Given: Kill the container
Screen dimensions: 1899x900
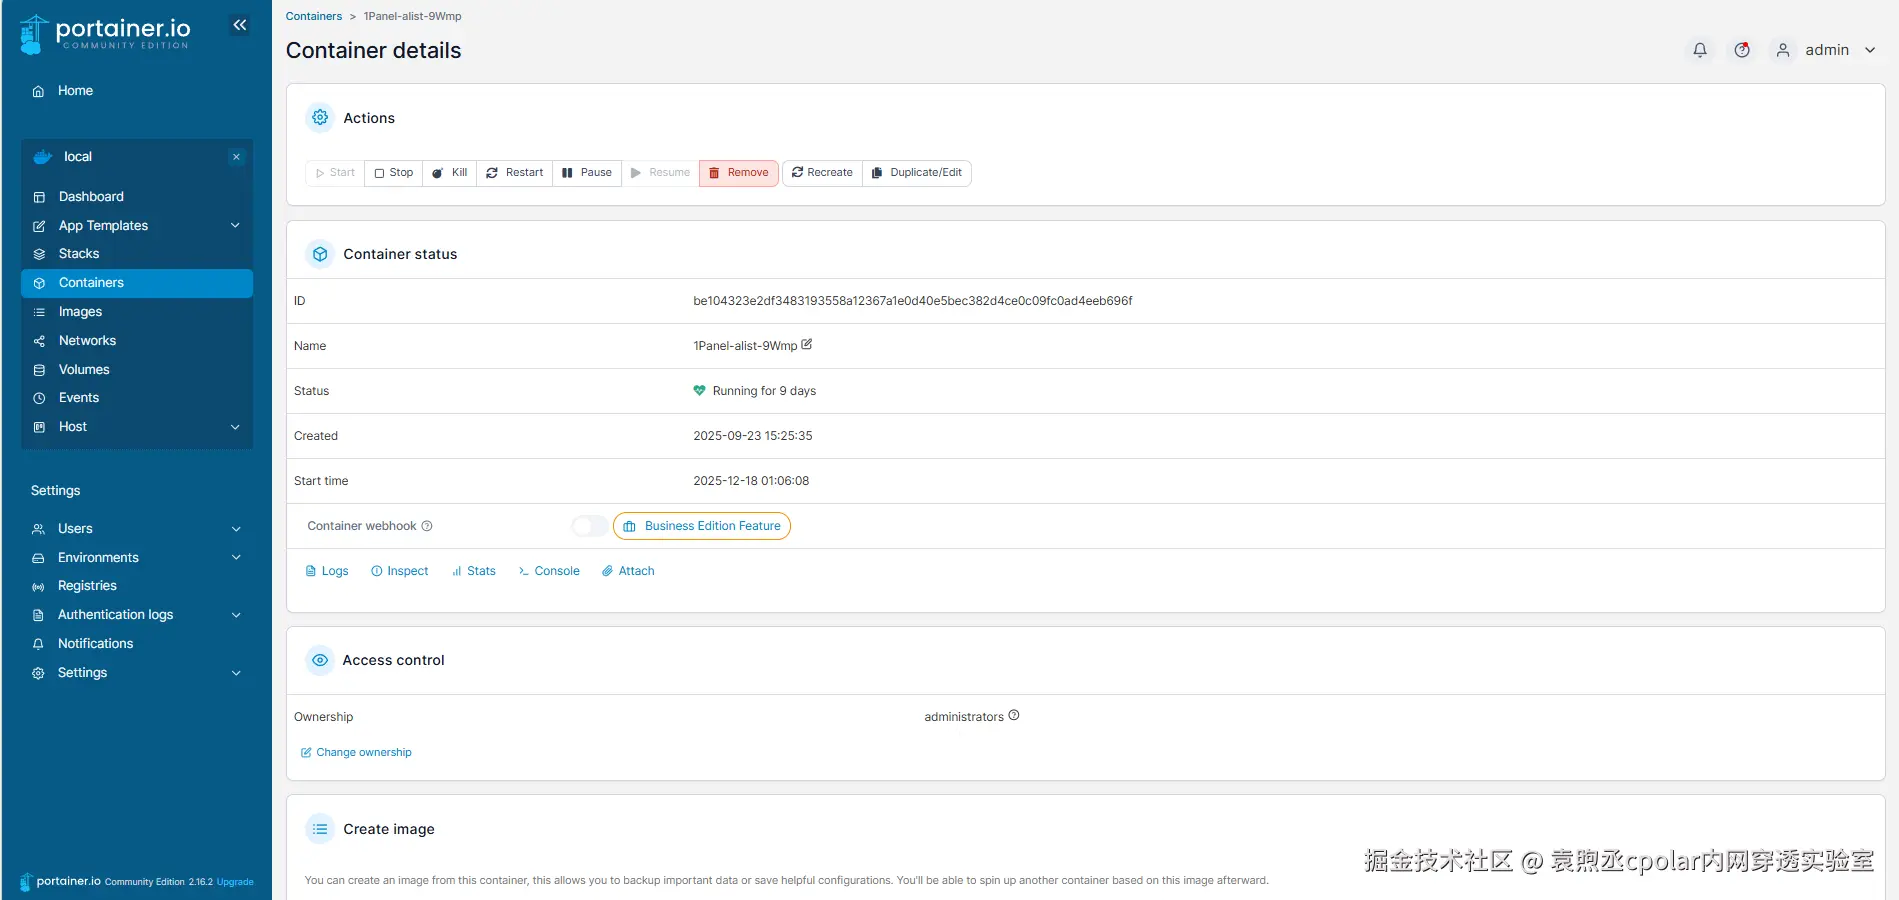Looking at the screenshot, I should pyautogui.click(x=450, y=173).
